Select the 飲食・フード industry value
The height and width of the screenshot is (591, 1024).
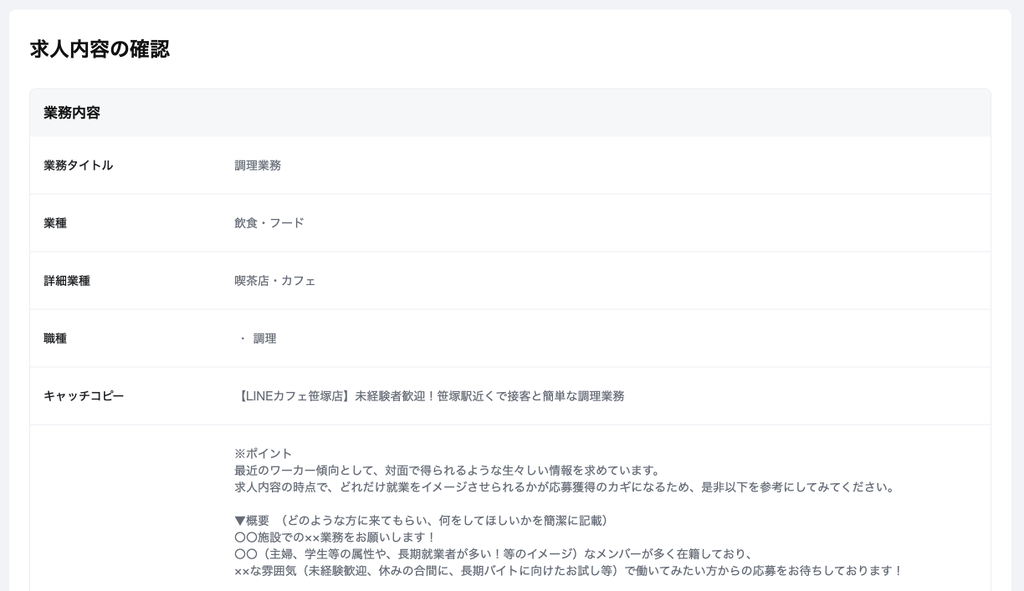[269, 223]
